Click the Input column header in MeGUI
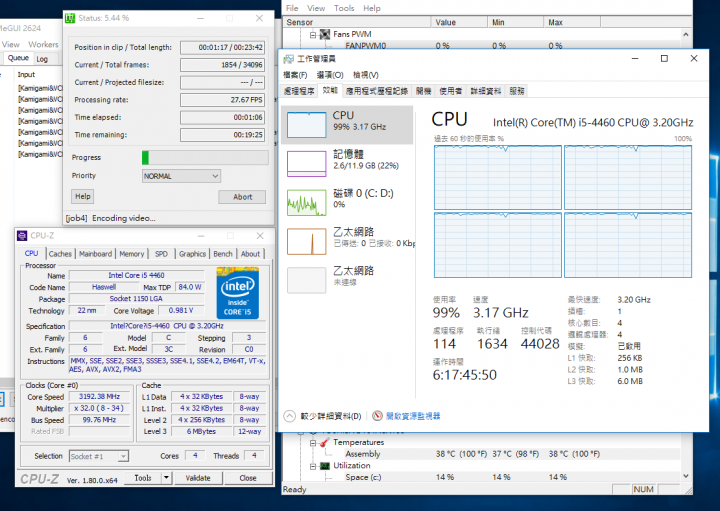Image resolution: width=720 pixels, height=511 pixels. 26,74
